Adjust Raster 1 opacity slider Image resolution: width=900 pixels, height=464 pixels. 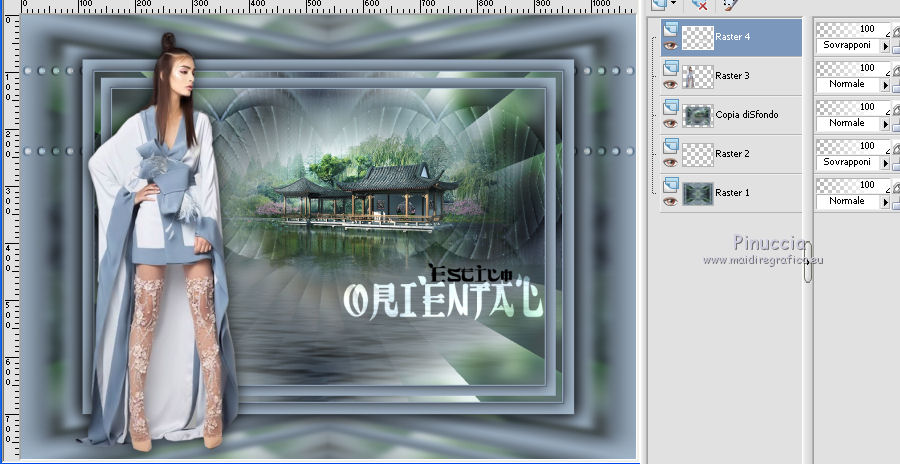tap(853, 185)
